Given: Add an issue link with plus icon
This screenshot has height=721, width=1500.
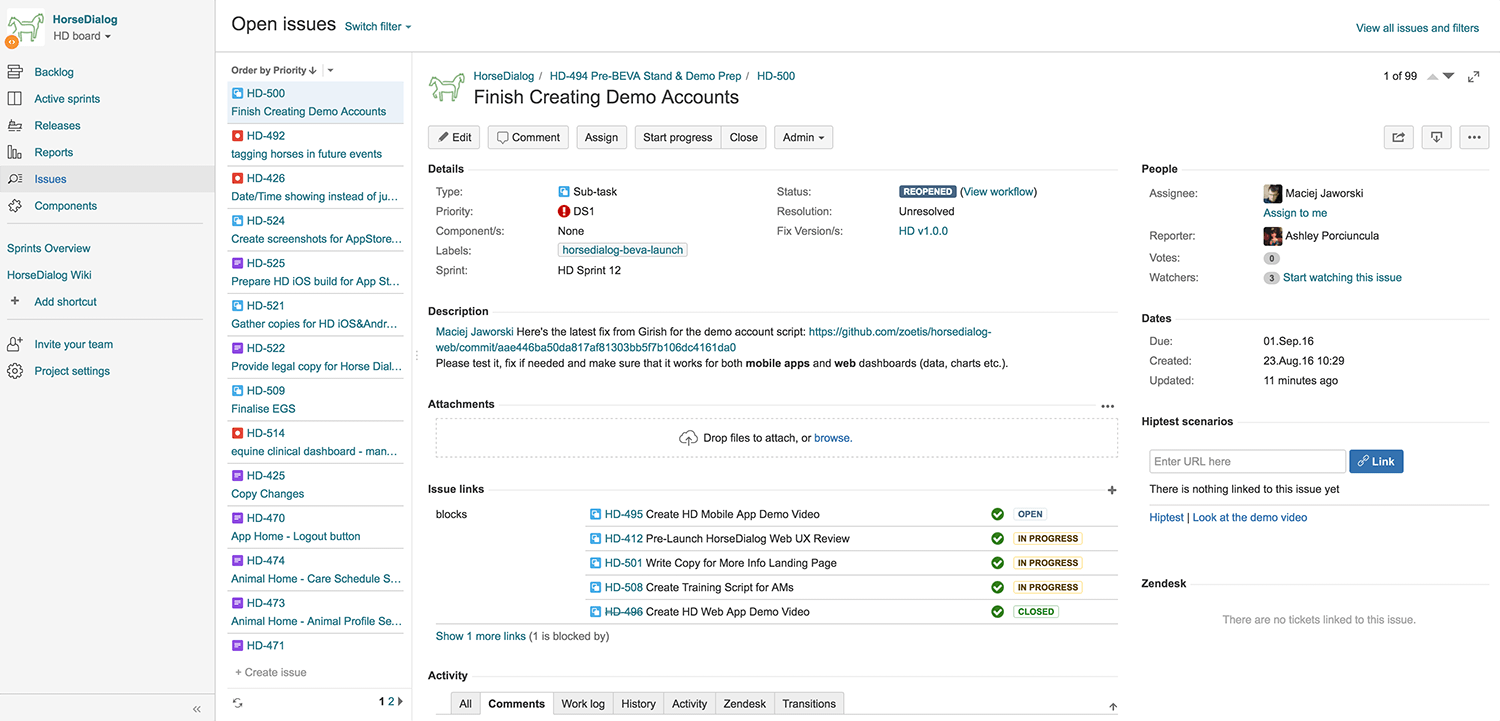Looking at the screenshot, I should coord(1112,490).
